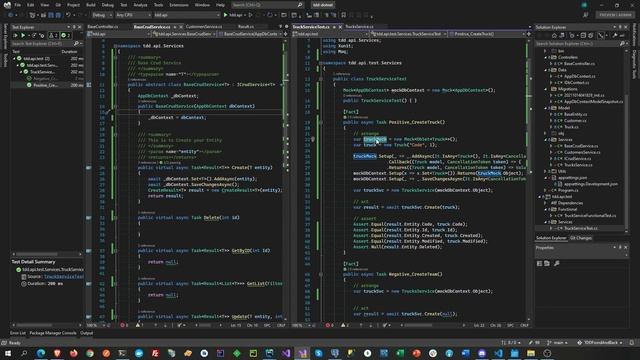Open Microsoft Edge from the taskbar
Image resolution: width=640 pixels, height=360 pixels.
coord(41,353)
